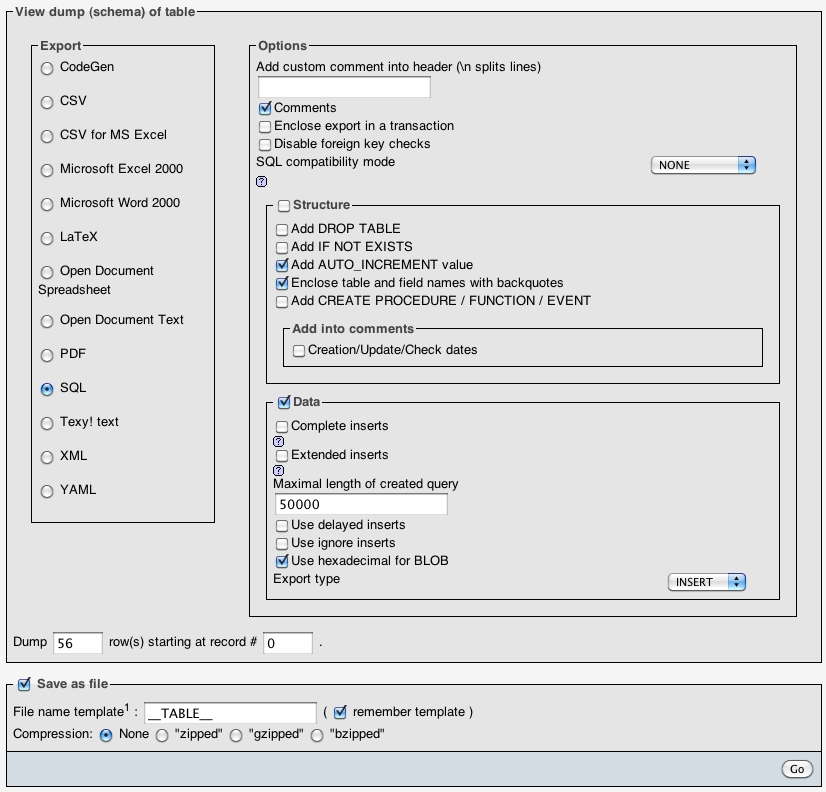Open SQL compatibility mode dropdown
Image resolution: width=826 pixels, height=792 pixels.
pos(703,165)
